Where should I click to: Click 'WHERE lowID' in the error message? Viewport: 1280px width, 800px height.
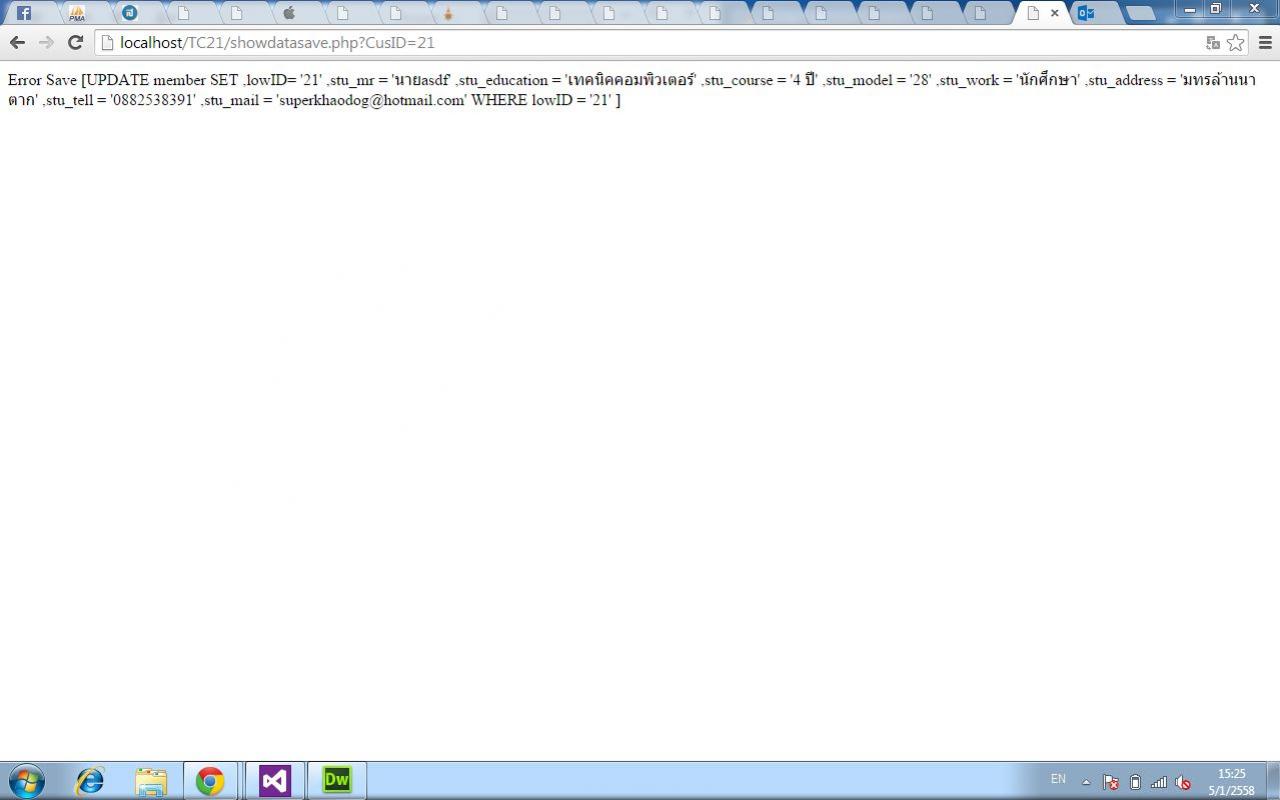tap(522, 100)
